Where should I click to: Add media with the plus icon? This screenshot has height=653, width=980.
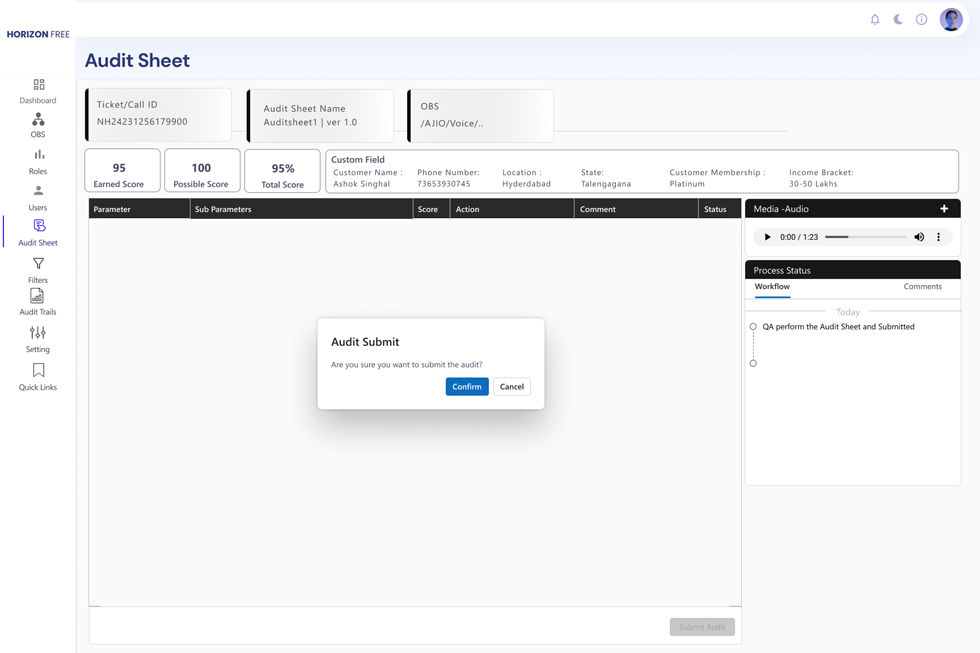pyautogui.click(x=944, y=209)
